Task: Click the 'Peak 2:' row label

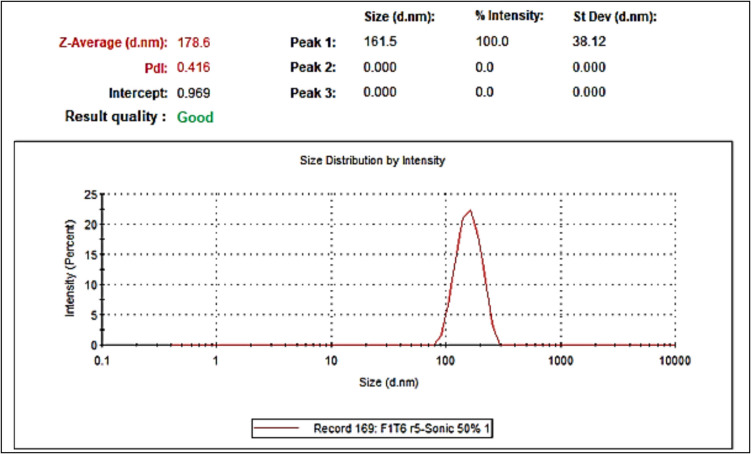Action: coord(310,69)
